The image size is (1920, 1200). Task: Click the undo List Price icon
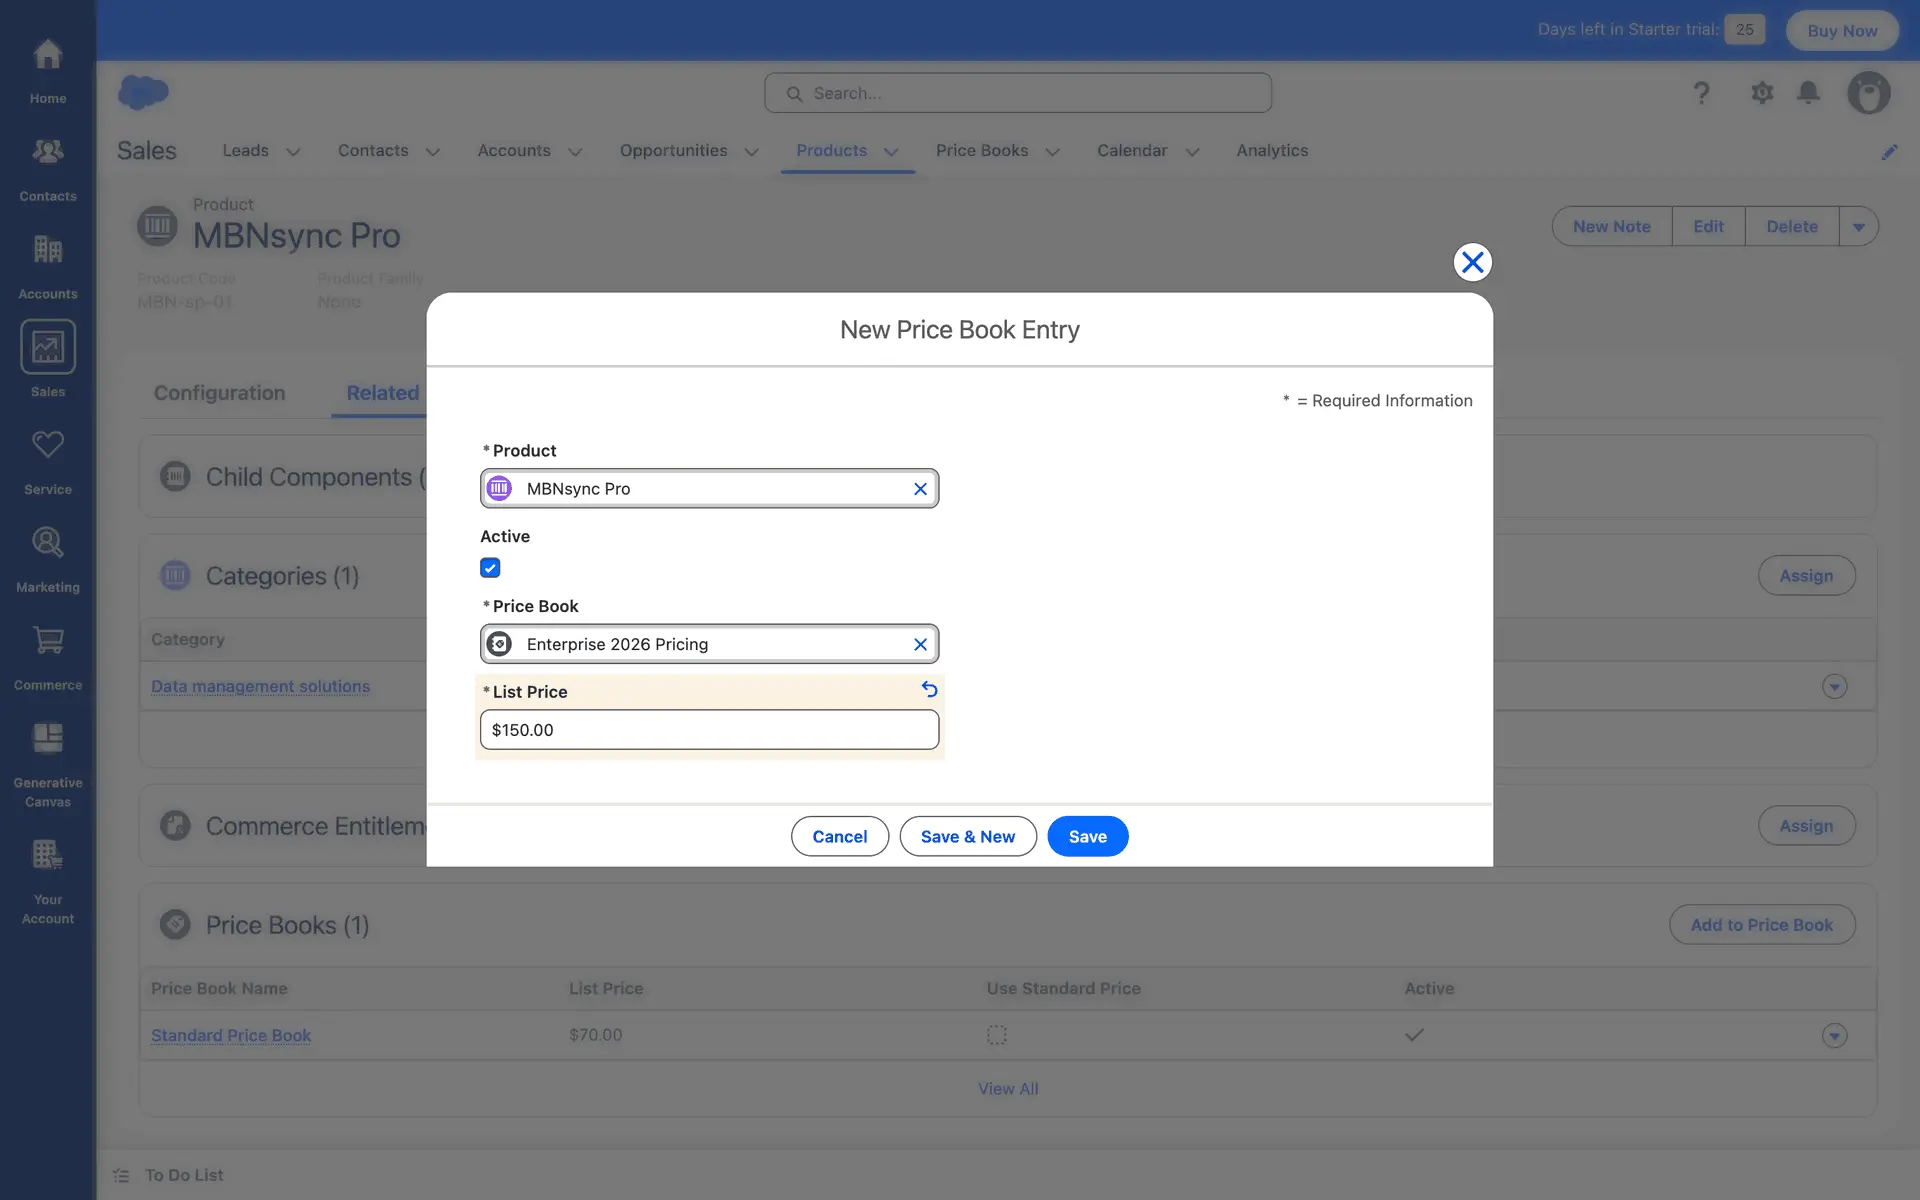click(929, 690)
